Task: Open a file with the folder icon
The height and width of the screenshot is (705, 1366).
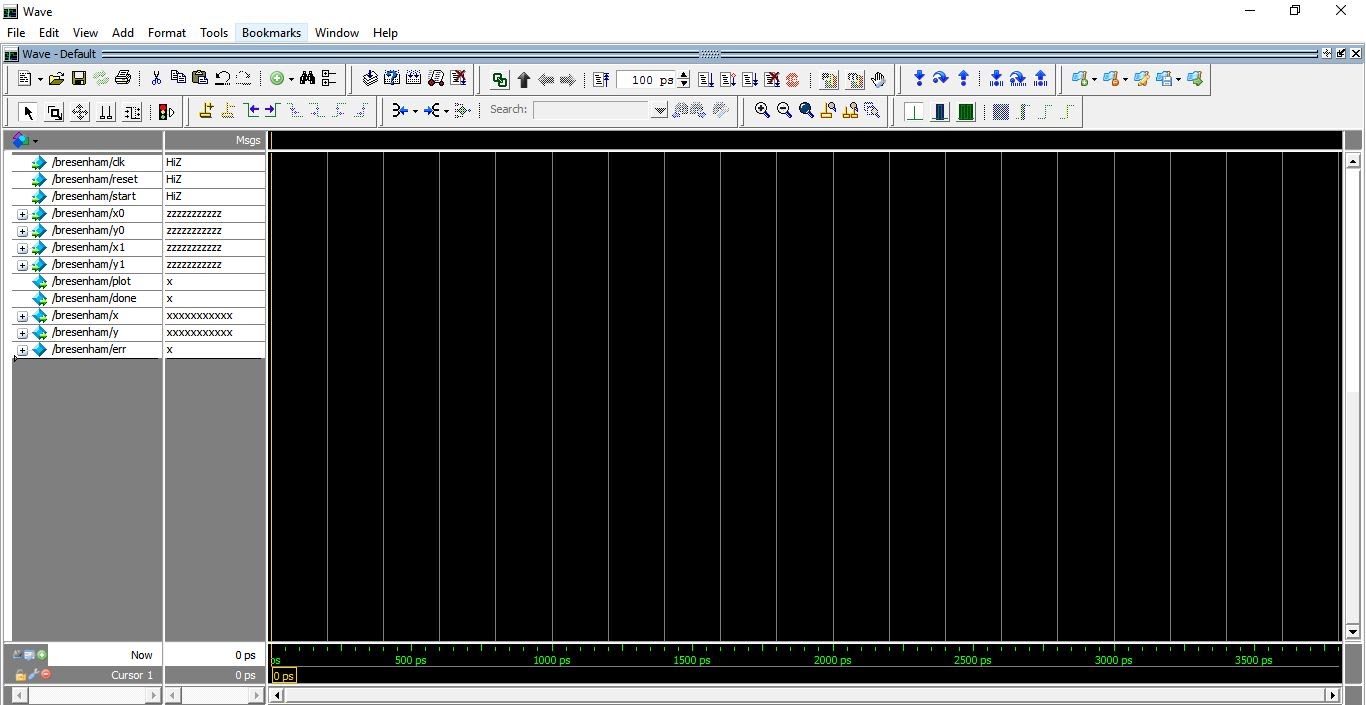Action: (56, 79)
